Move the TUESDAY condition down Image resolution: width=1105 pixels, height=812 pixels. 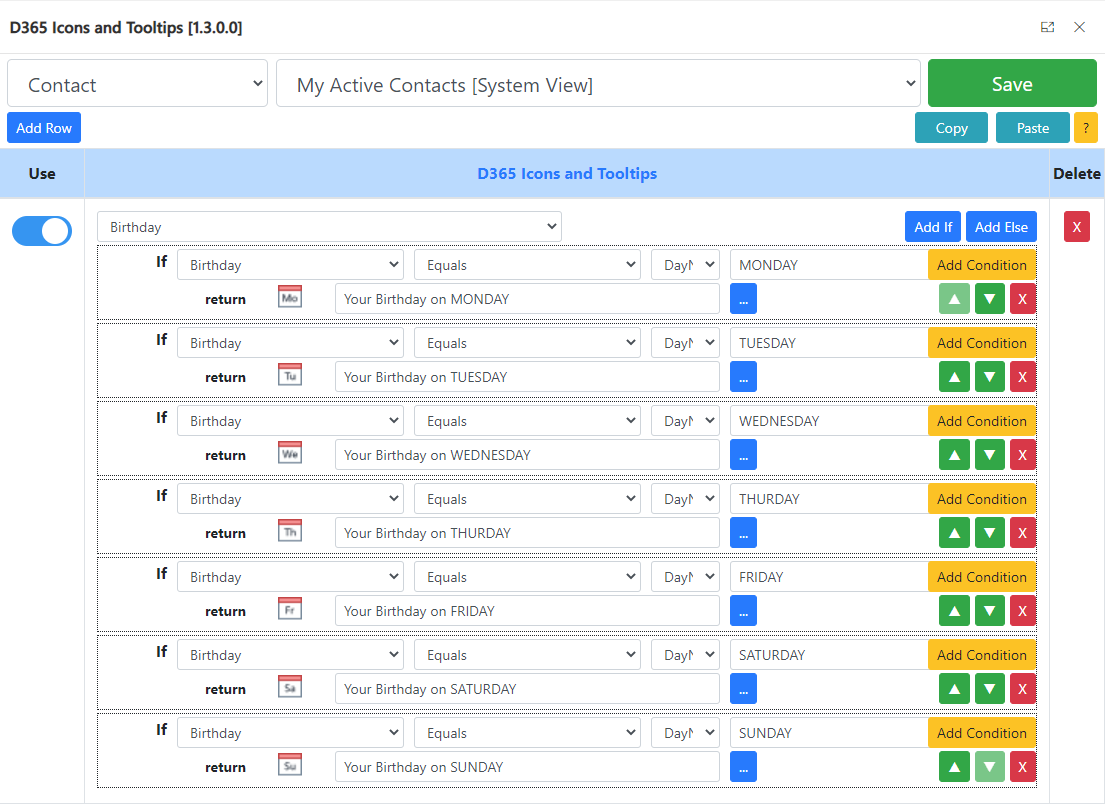click(x=989, y=377)
